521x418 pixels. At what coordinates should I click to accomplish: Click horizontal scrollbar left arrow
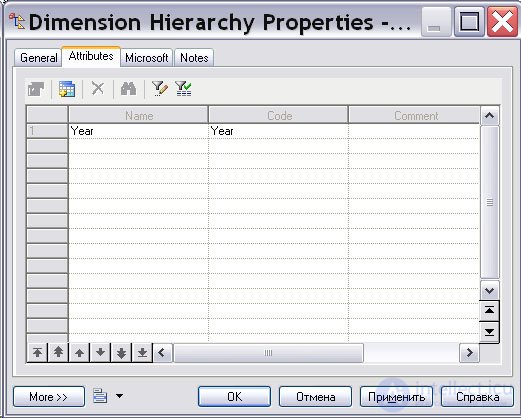click(x=162, y=353)
